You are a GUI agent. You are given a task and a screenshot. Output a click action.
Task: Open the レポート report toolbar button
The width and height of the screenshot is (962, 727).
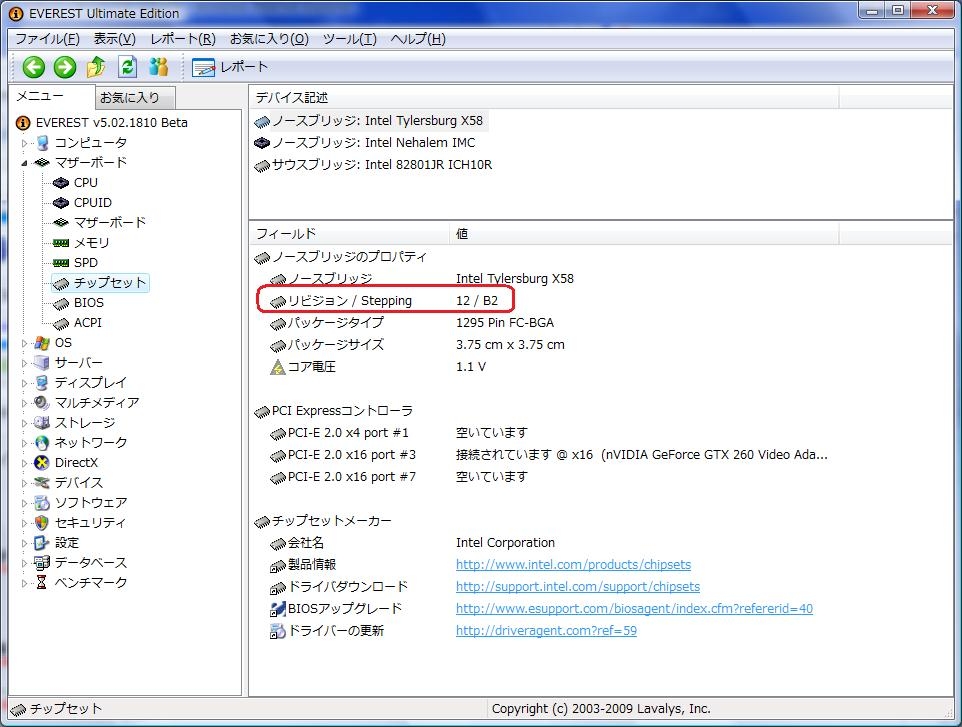coord(230,67)
